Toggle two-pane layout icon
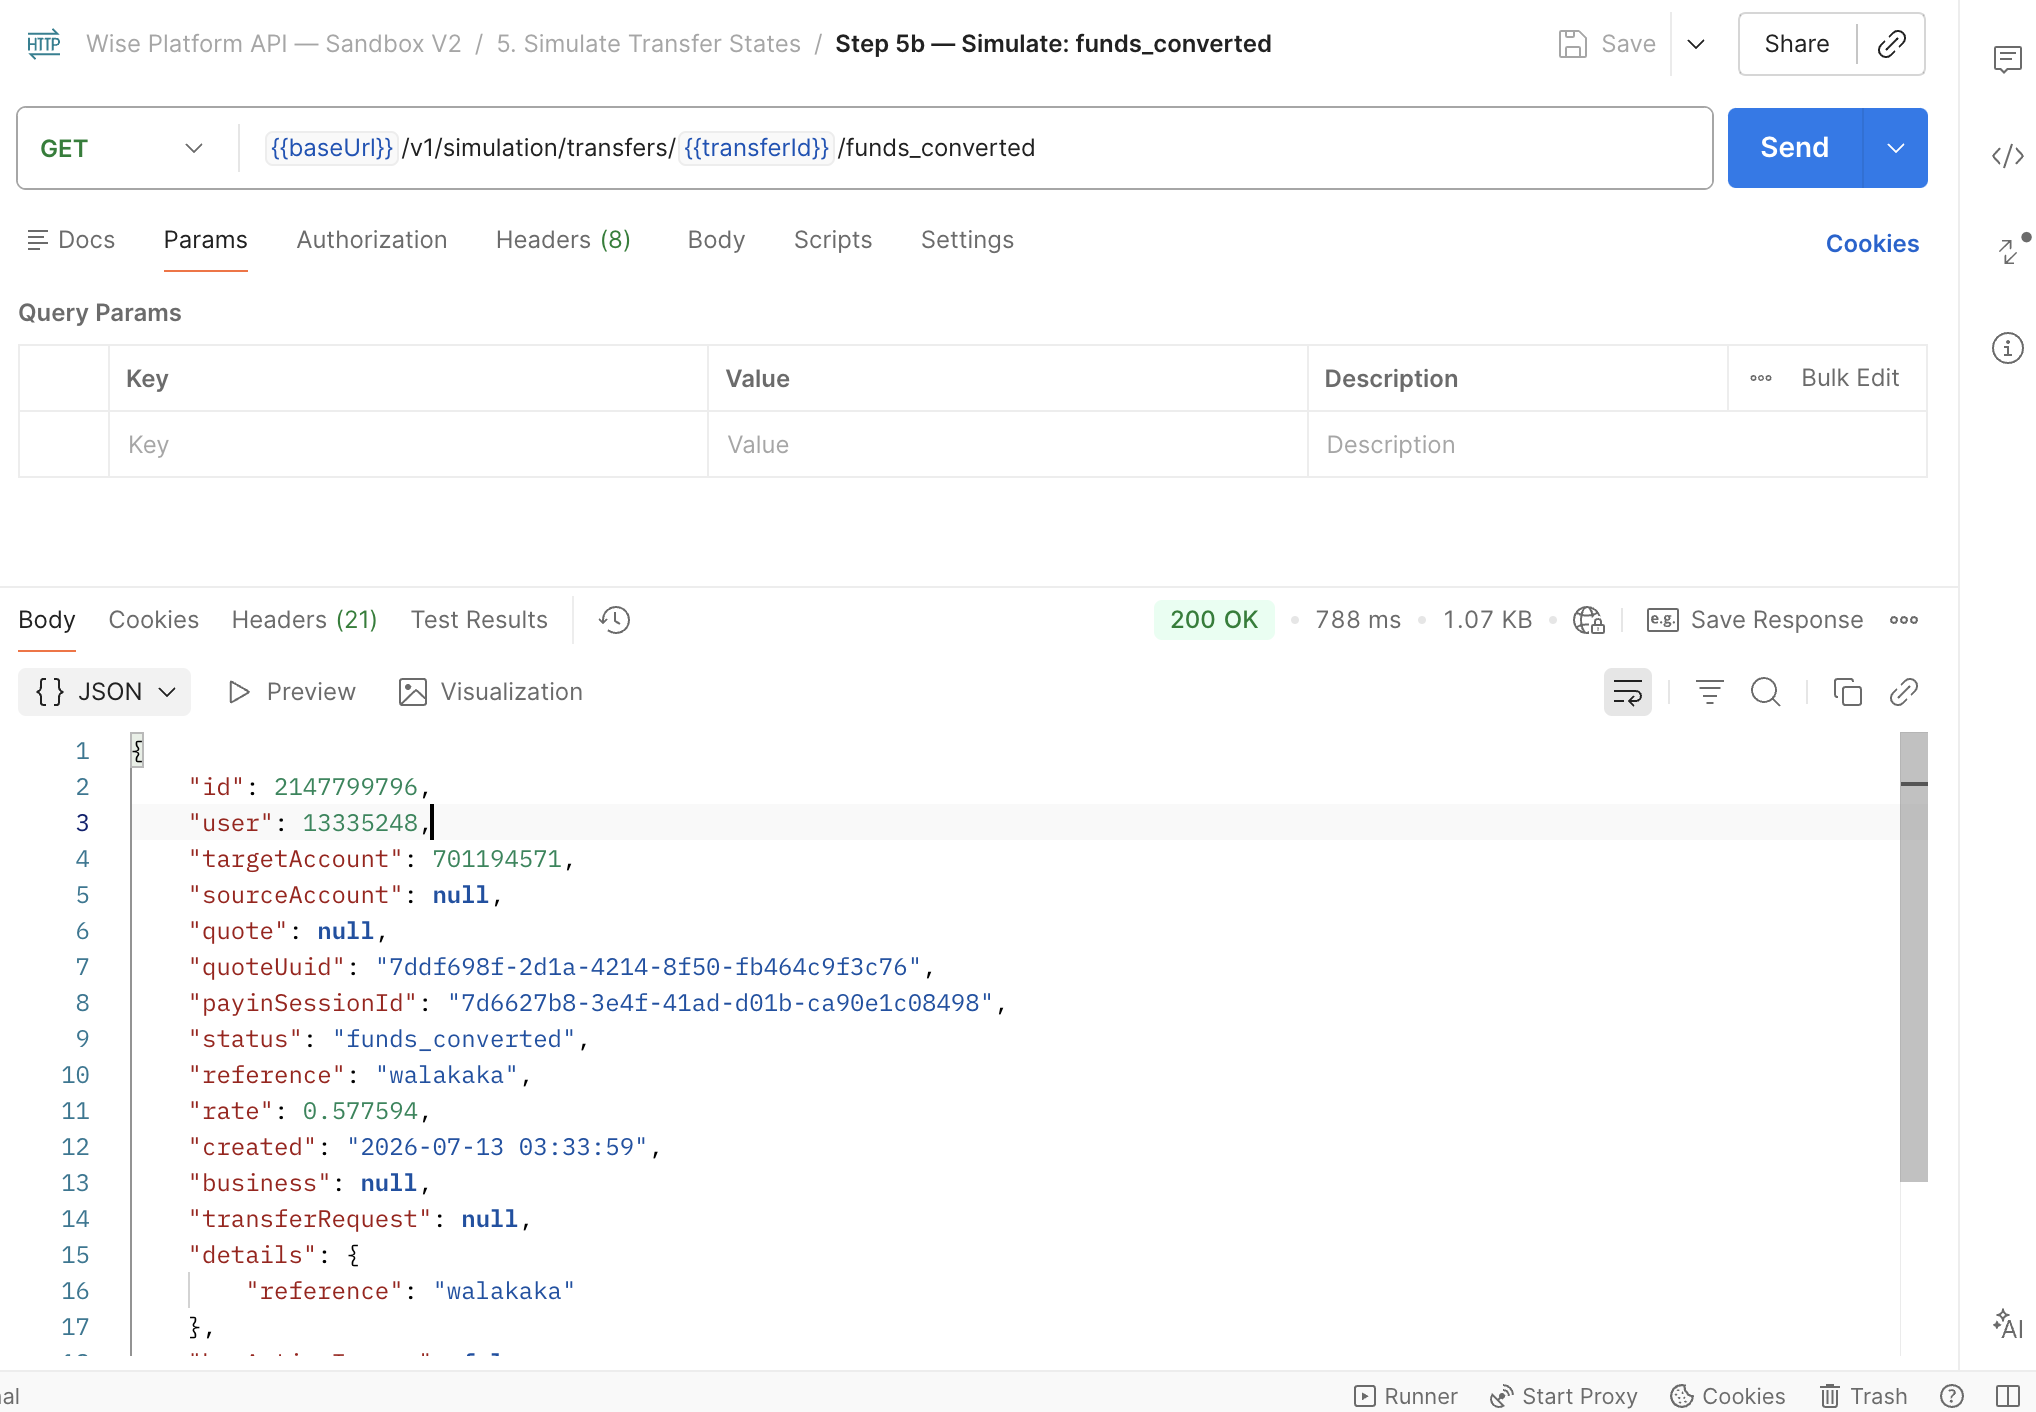This screenshot has width=2036, height=1412. (2007, 1396)
